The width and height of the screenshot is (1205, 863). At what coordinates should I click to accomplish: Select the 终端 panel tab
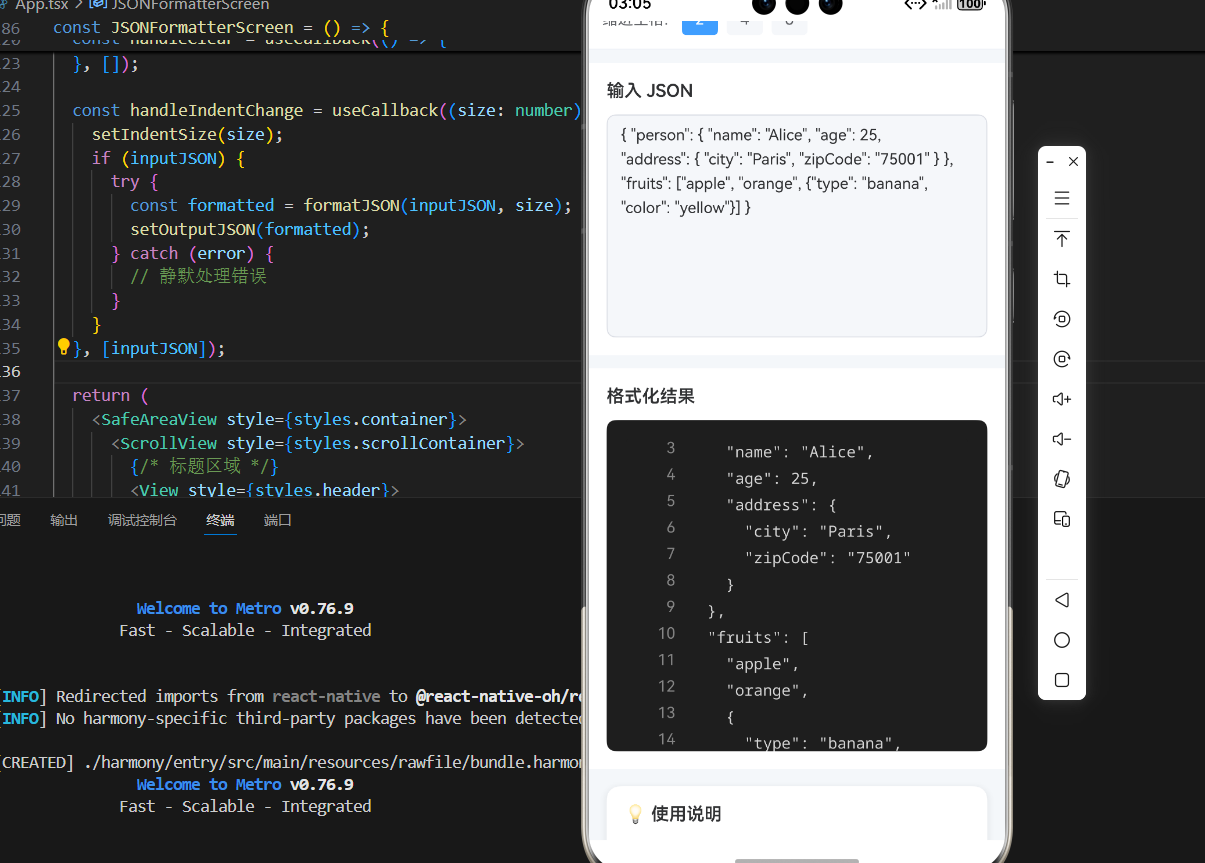pyautogui.click(x=220, y=520)
